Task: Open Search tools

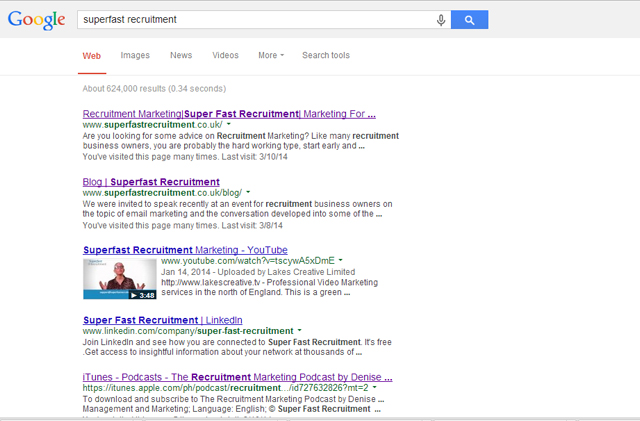Action: (326, 55)
